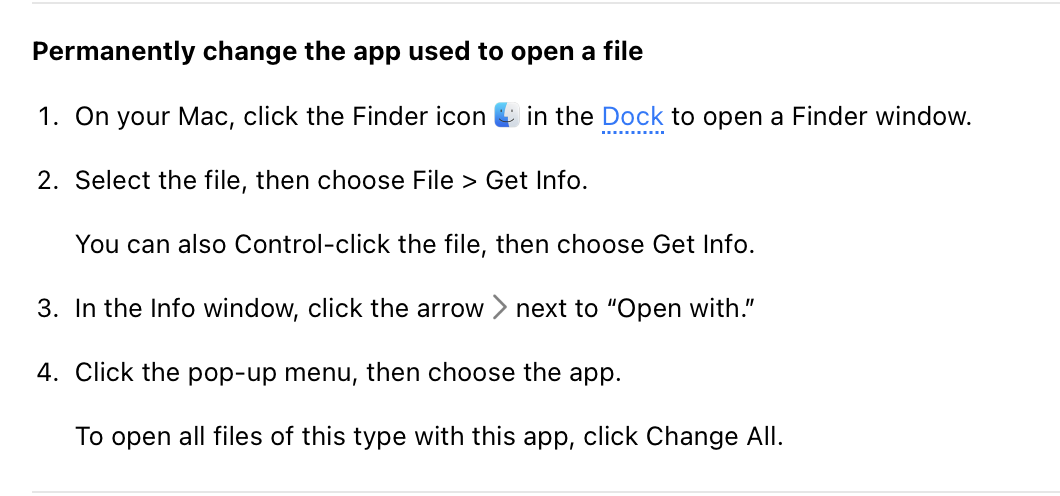Click the "In the Info window" text
Viewport: 1060px width, 496px height.
point(187,309)
